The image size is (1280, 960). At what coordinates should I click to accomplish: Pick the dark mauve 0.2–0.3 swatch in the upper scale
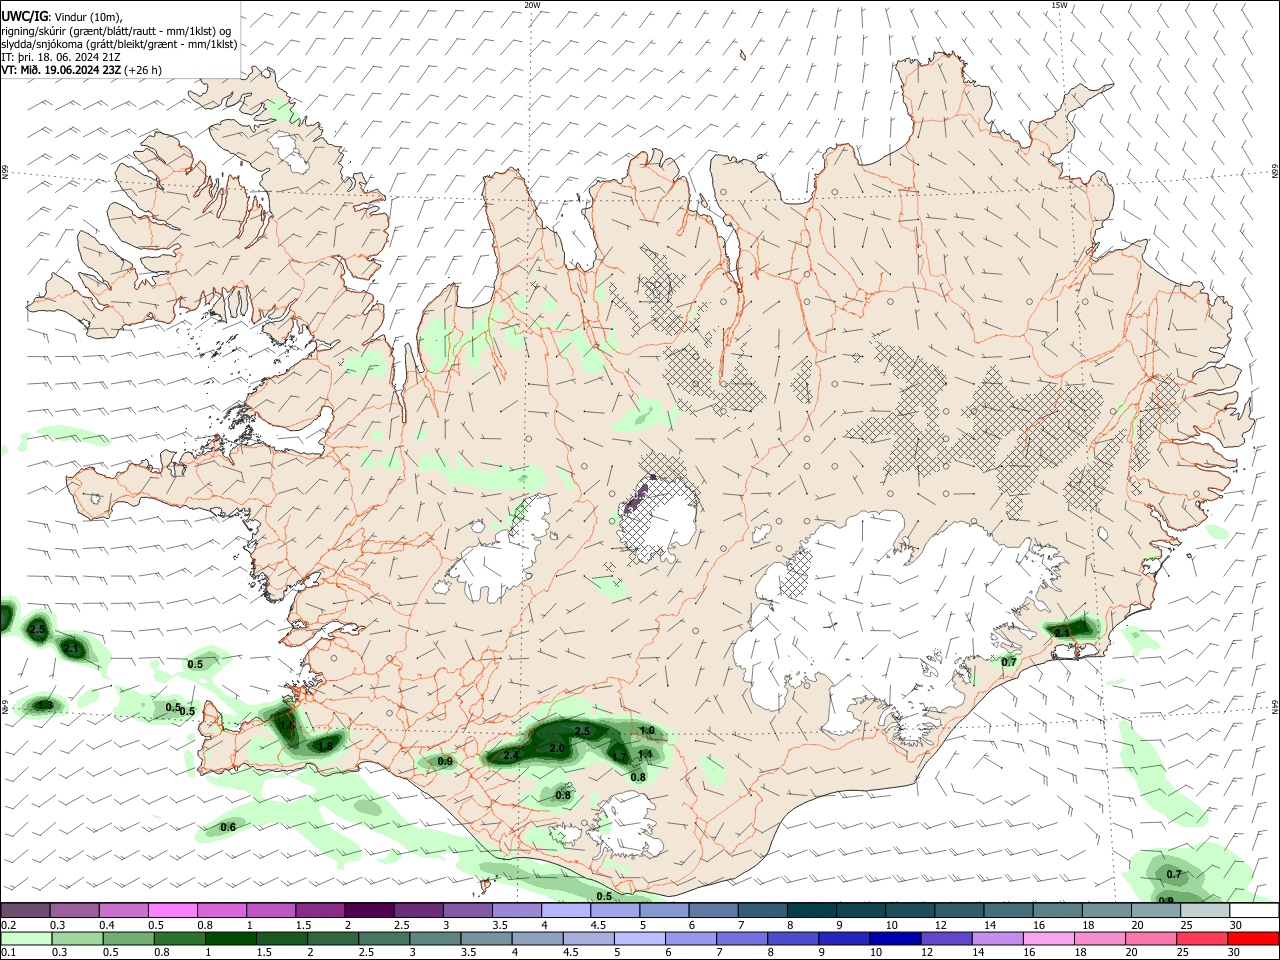tap(25, 911)
